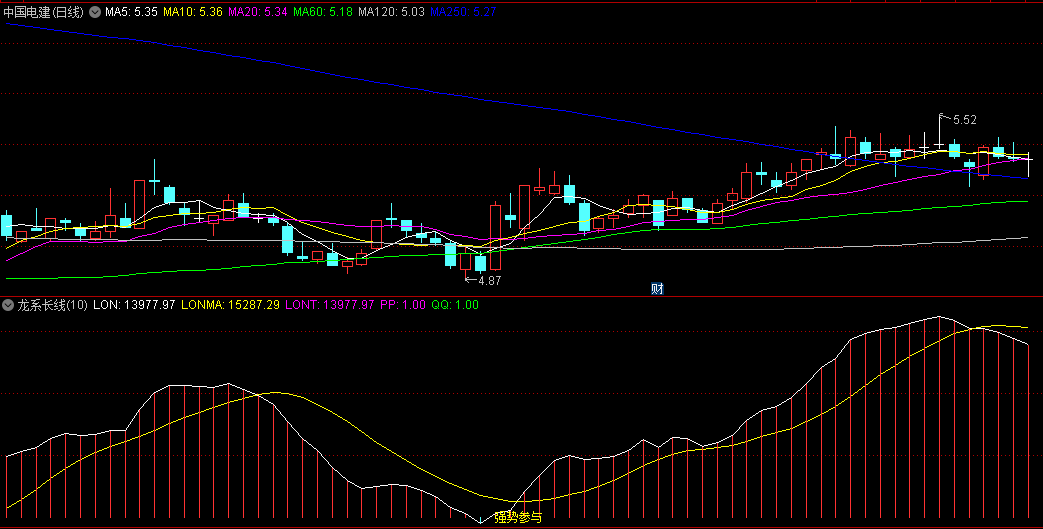Select the MA20: 5.34 label
The height and width of the screenshot is (529, 1043).
257,12
